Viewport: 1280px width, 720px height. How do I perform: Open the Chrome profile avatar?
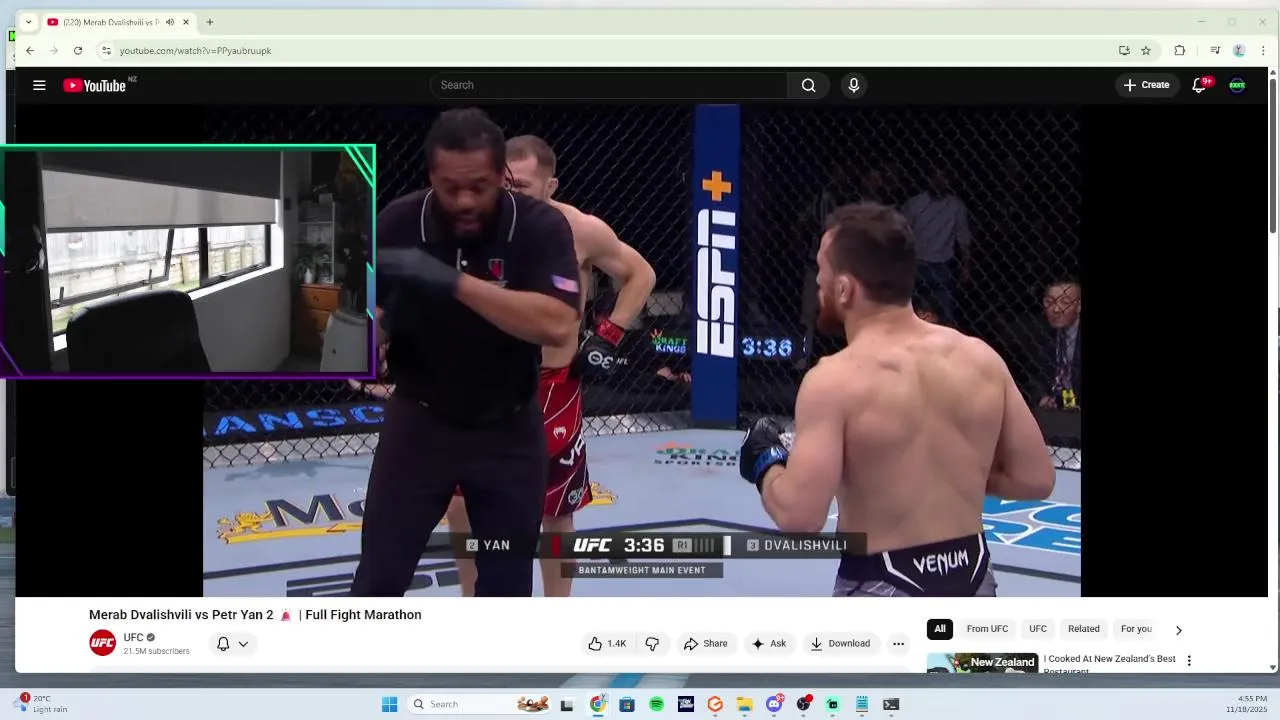coord(1239,50)
